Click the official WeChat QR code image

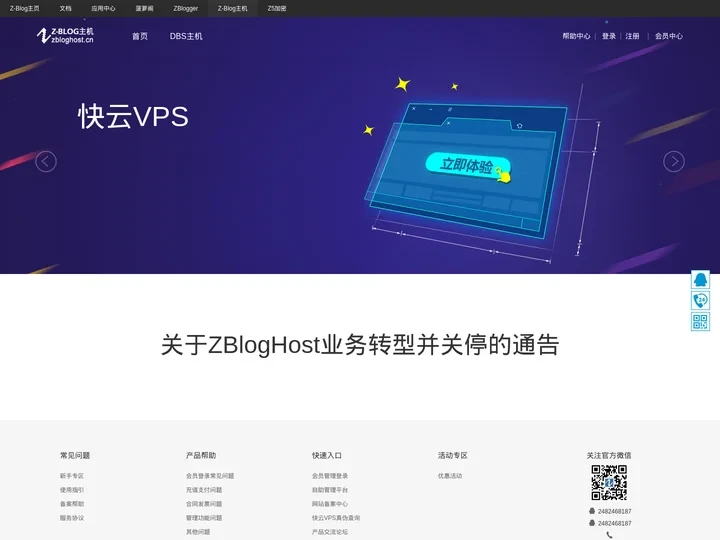(609, 483)
